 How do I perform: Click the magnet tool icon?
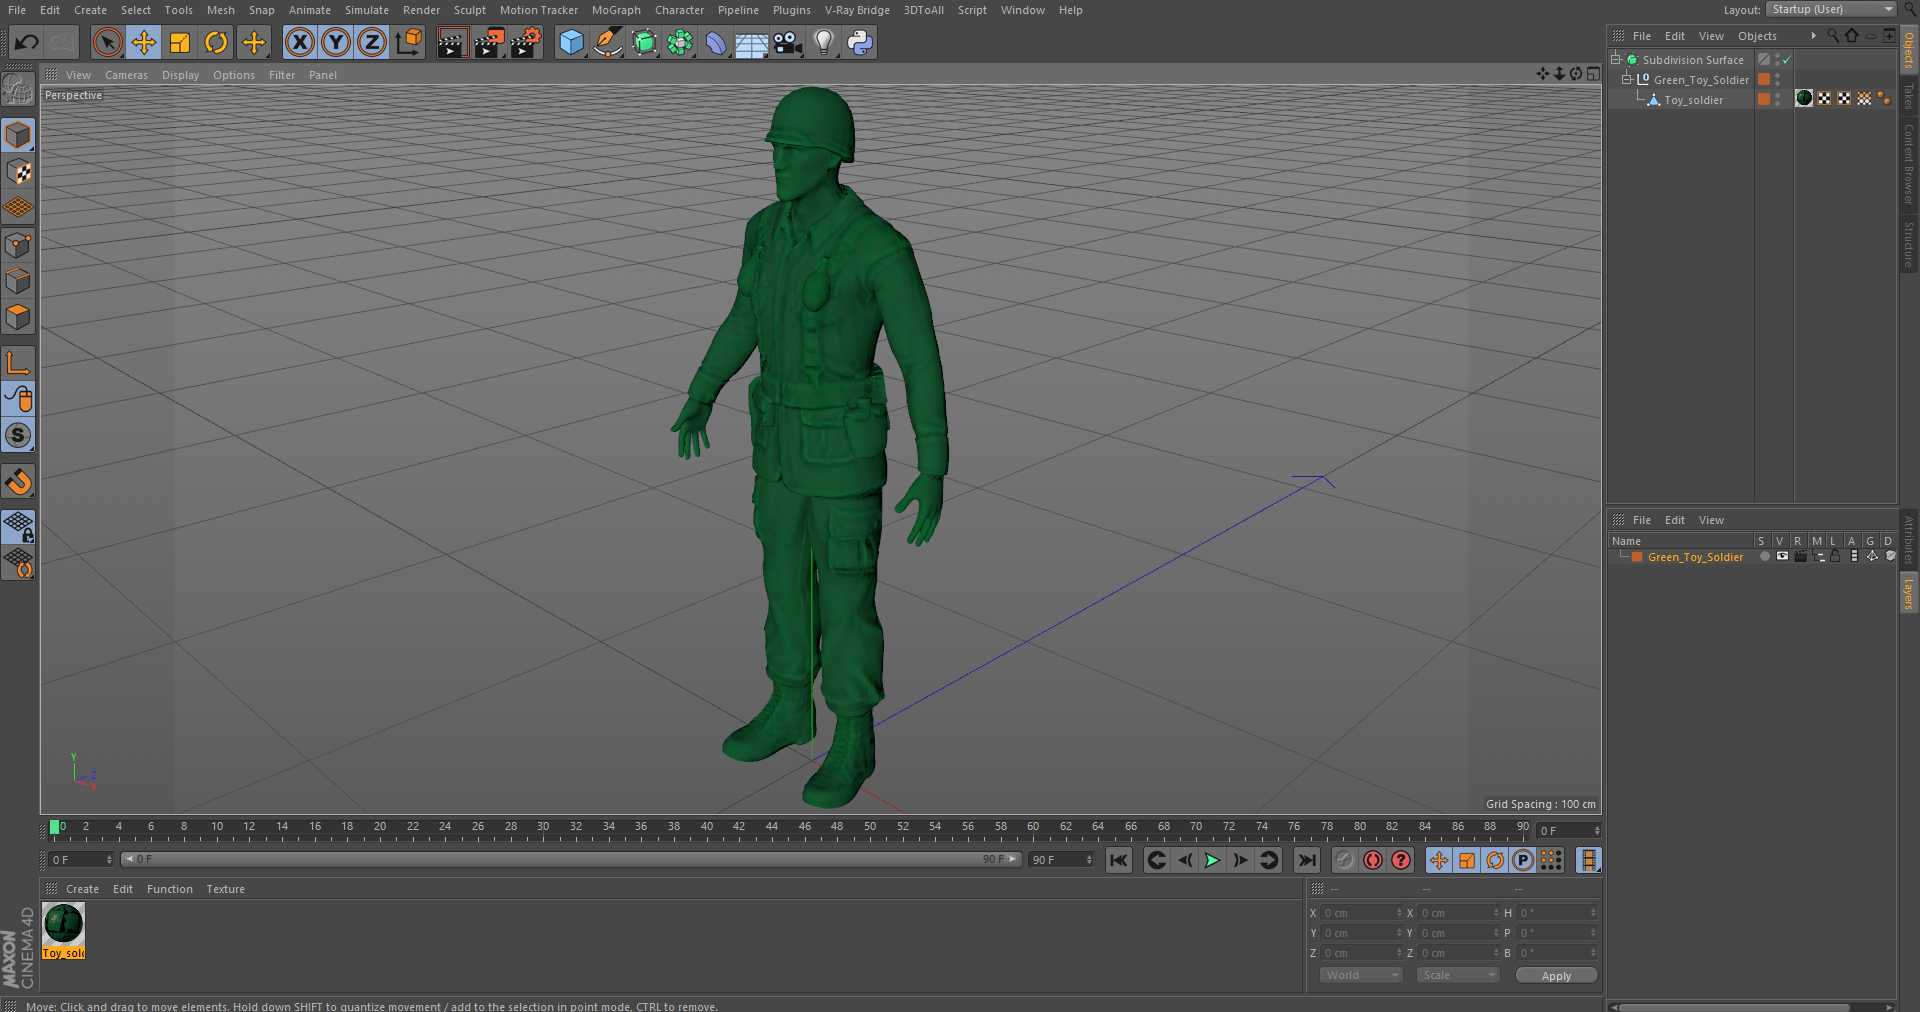(18, 482)
